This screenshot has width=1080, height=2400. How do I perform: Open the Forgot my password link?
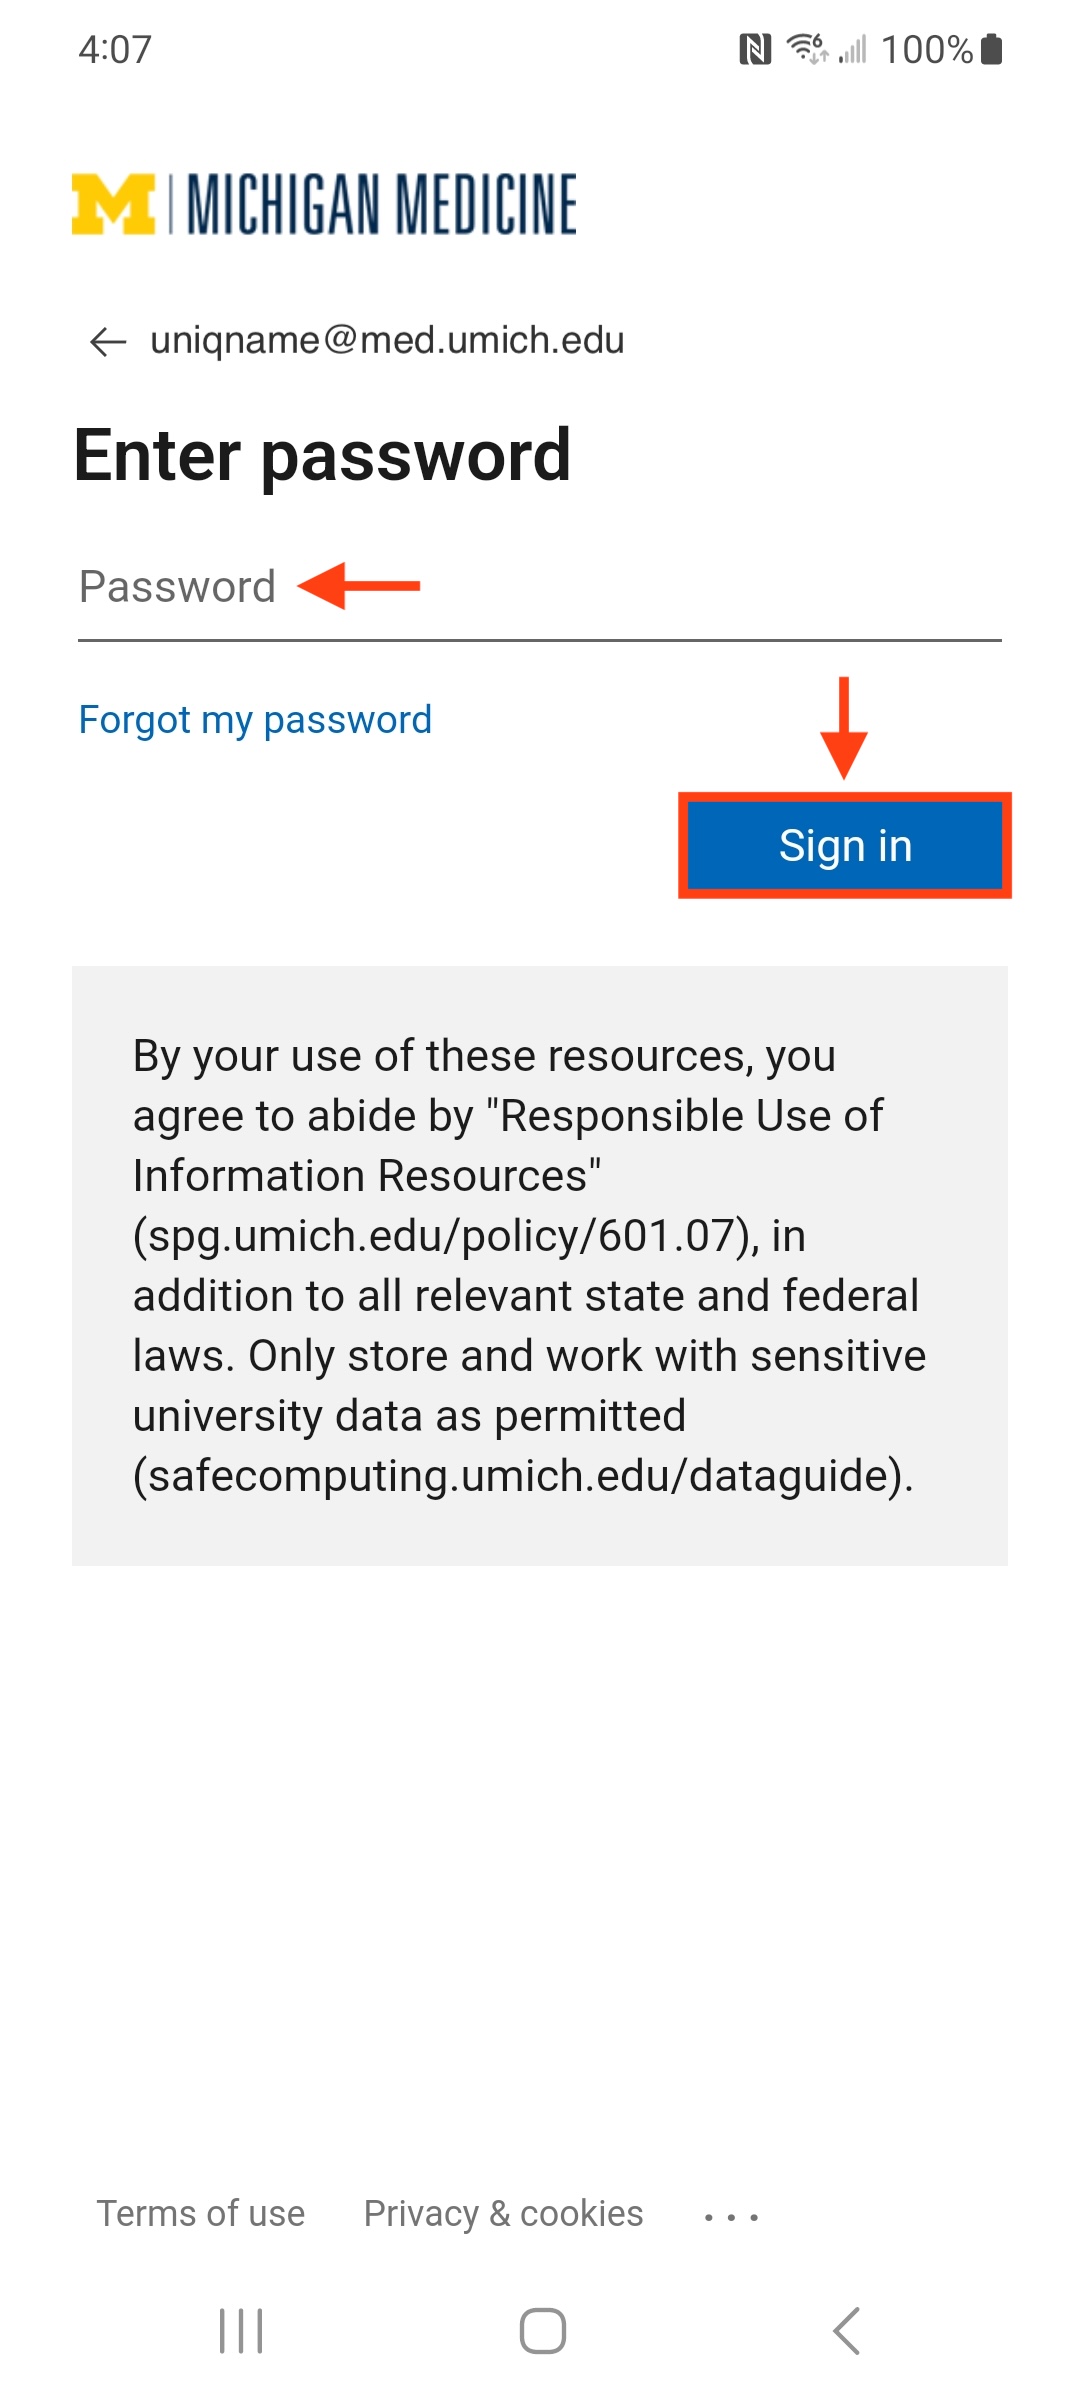click(x=255, y=720)
